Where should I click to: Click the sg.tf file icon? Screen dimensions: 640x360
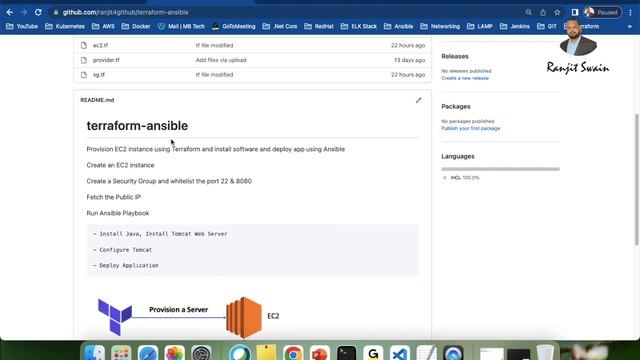point(84,75)
